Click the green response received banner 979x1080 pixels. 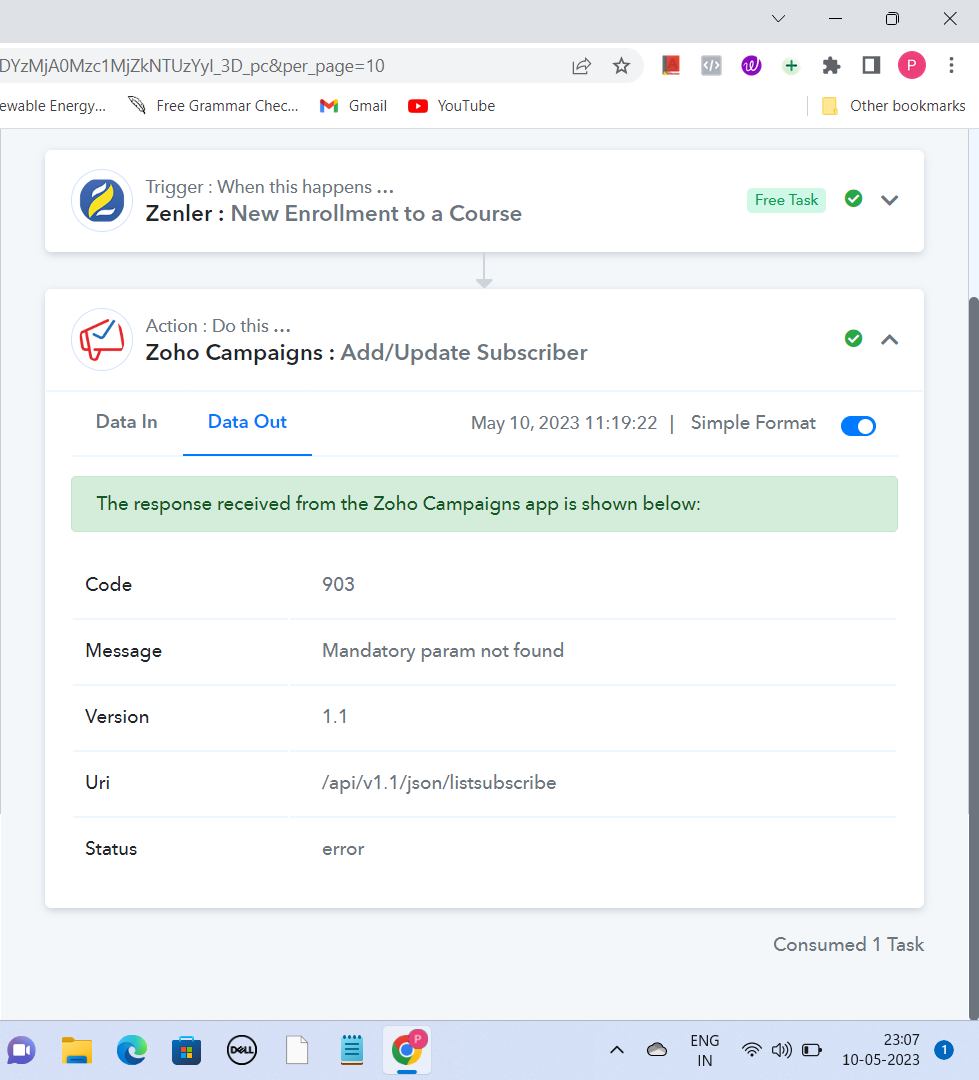[484, 504]
